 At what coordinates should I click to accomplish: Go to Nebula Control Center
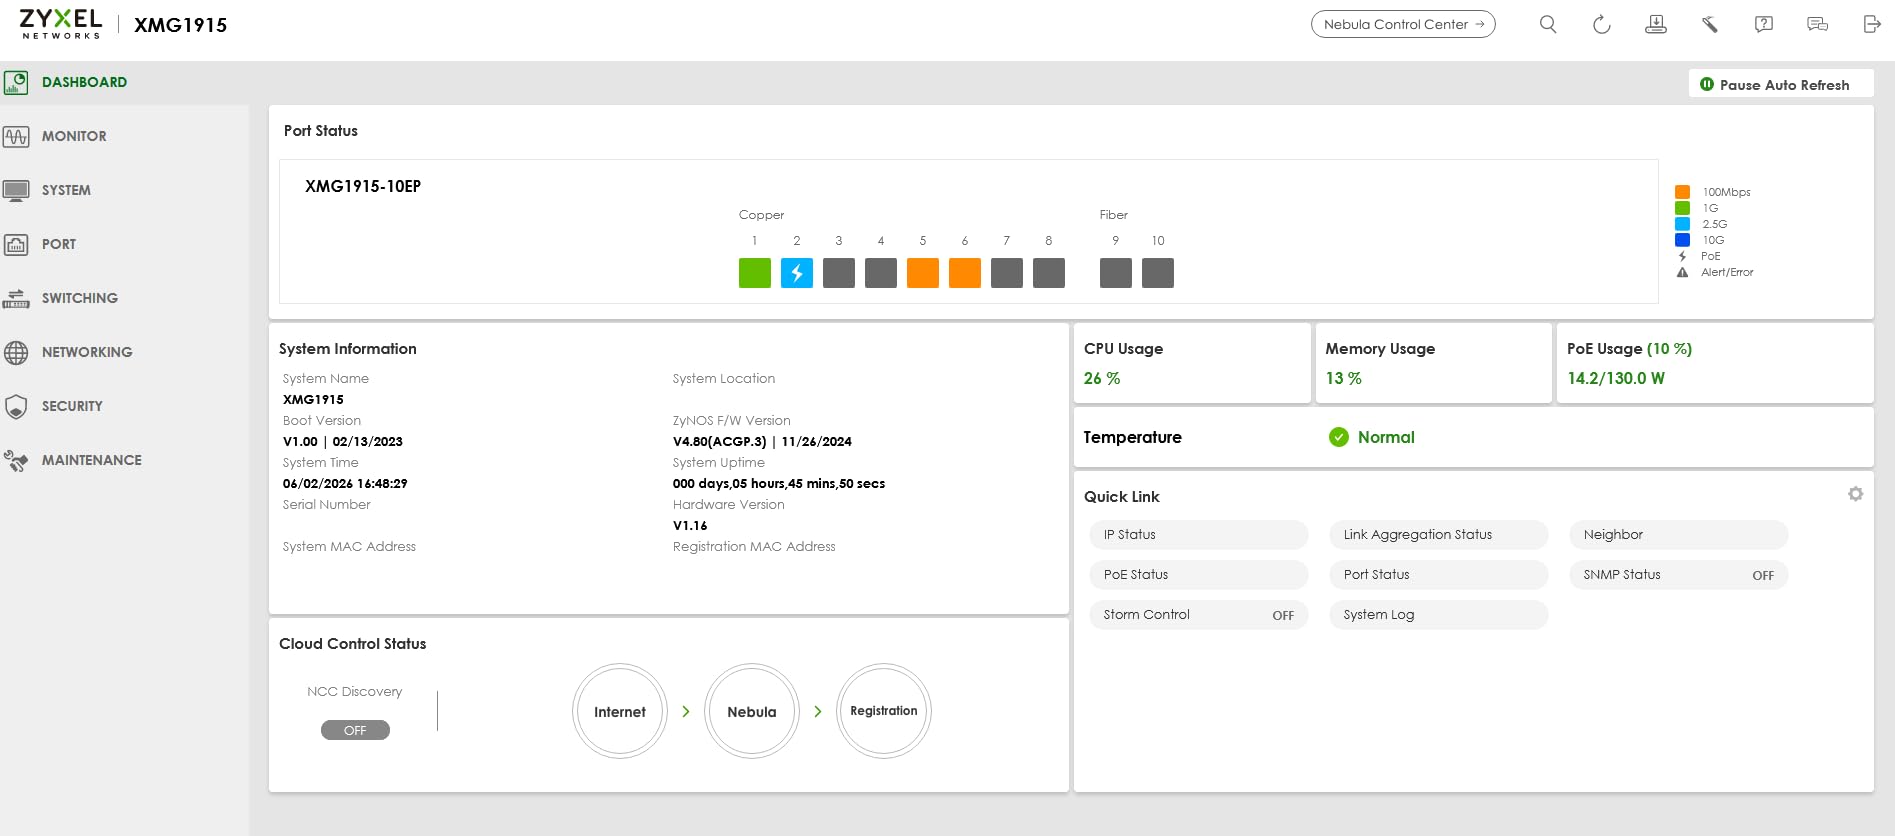point(1403,24)
